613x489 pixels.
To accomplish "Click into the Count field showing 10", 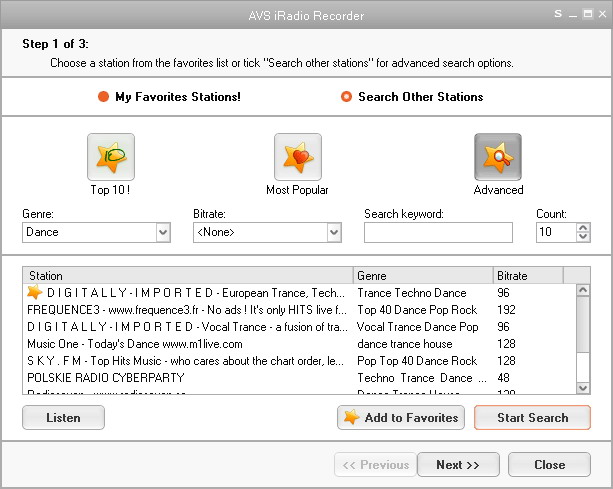I will (x=556, y=233).
